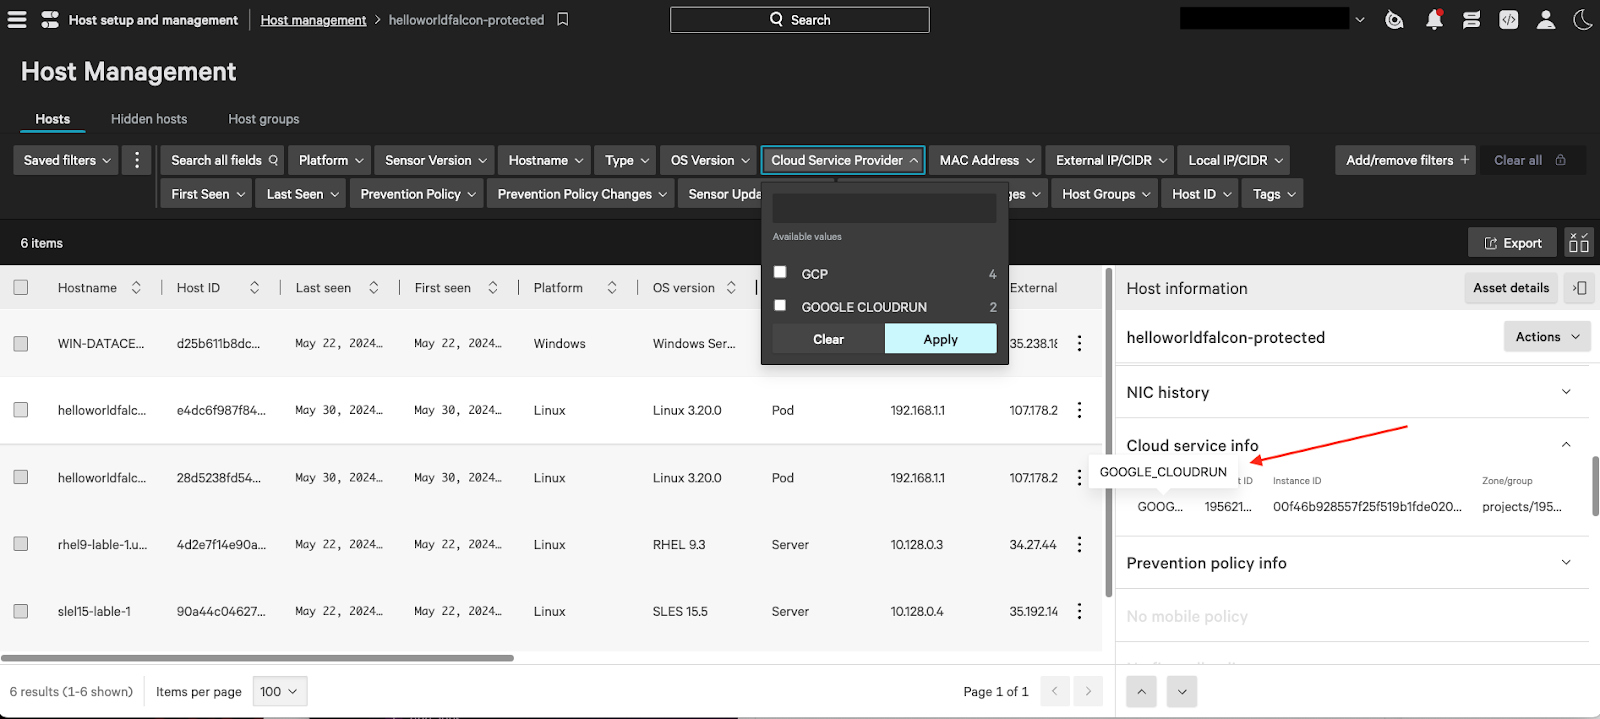
Task: Open the Prevention Policy filter dropdown
Action: coord(417,194)
